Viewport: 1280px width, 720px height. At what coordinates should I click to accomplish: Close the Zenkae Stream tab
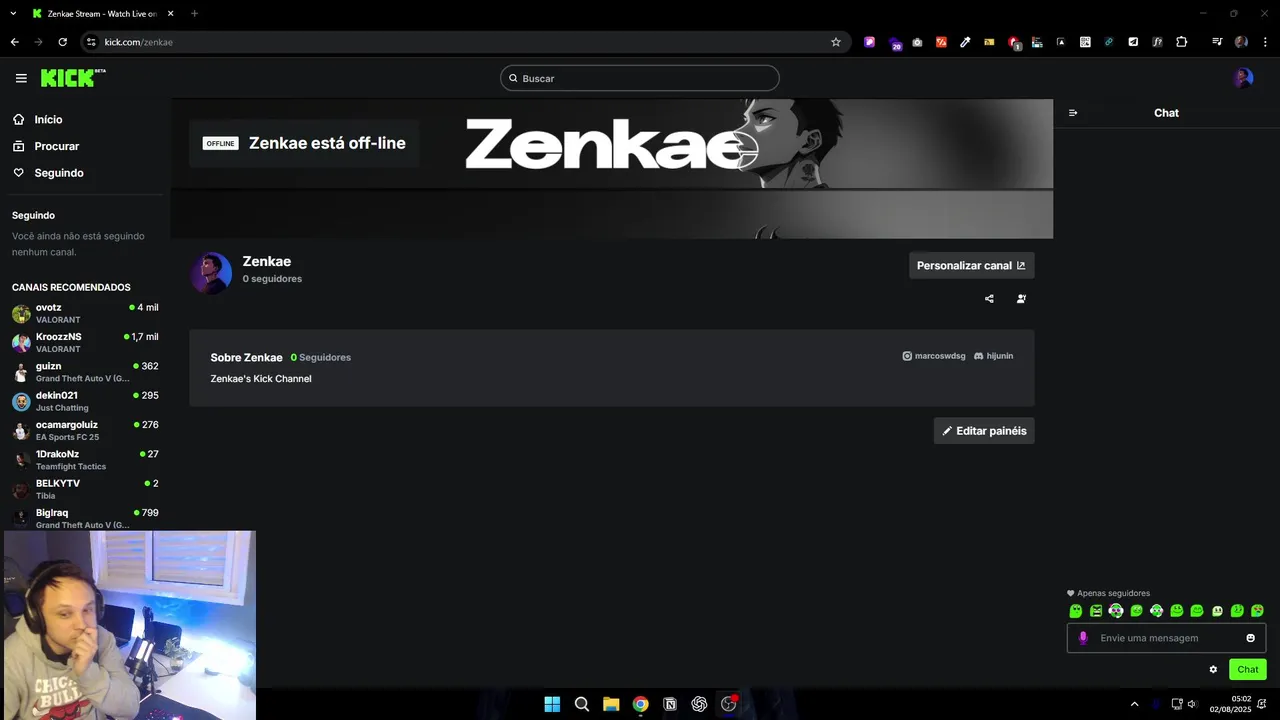170,14
